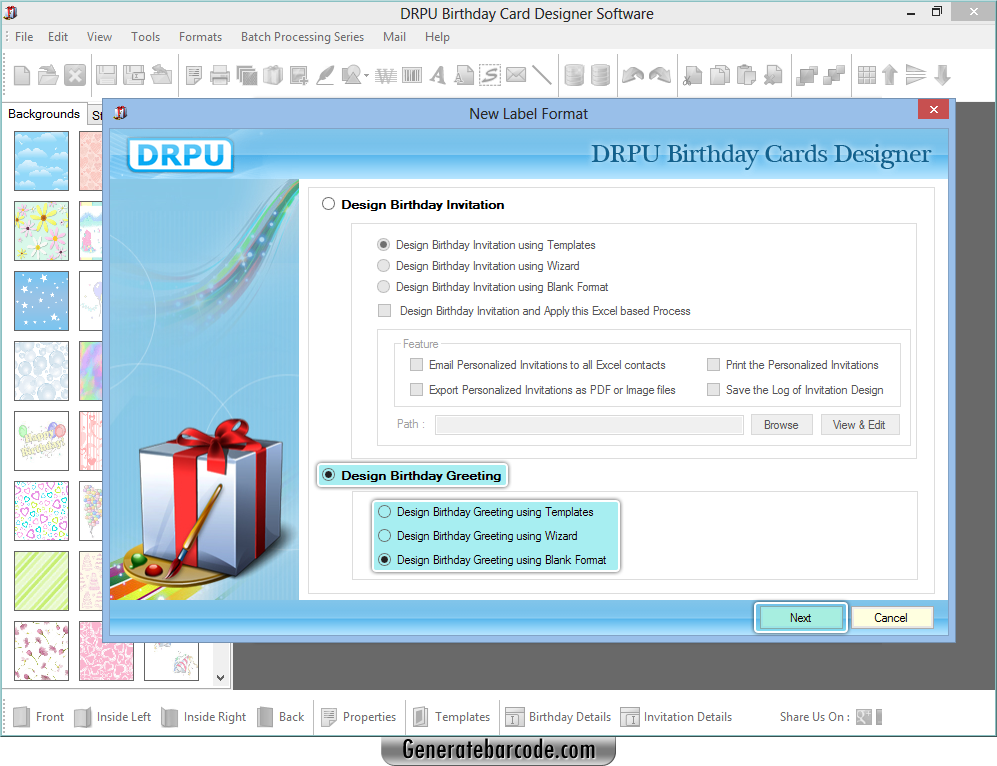The image size is (997, 766).
Task: Click the Save As floppy disk icon
Action: coord(134,76)
